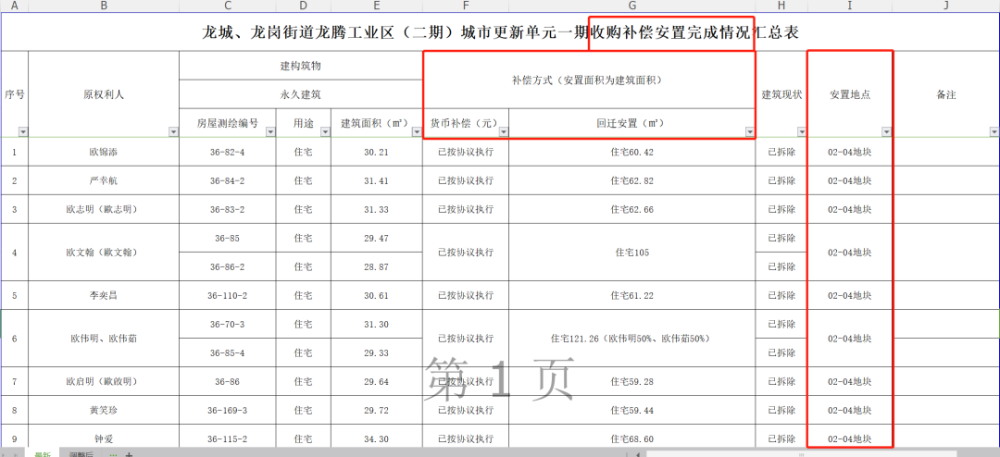
Task: Select column C header
Action: (228, 5)
